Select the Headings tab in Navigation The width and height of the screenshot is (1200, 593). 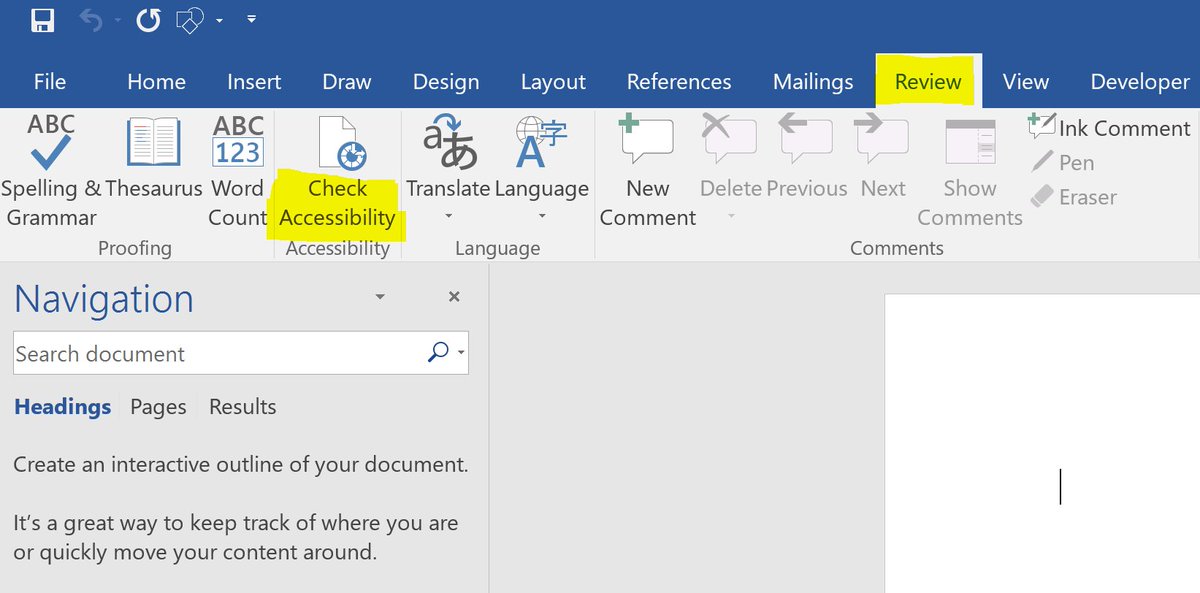[x=62, y=407]
